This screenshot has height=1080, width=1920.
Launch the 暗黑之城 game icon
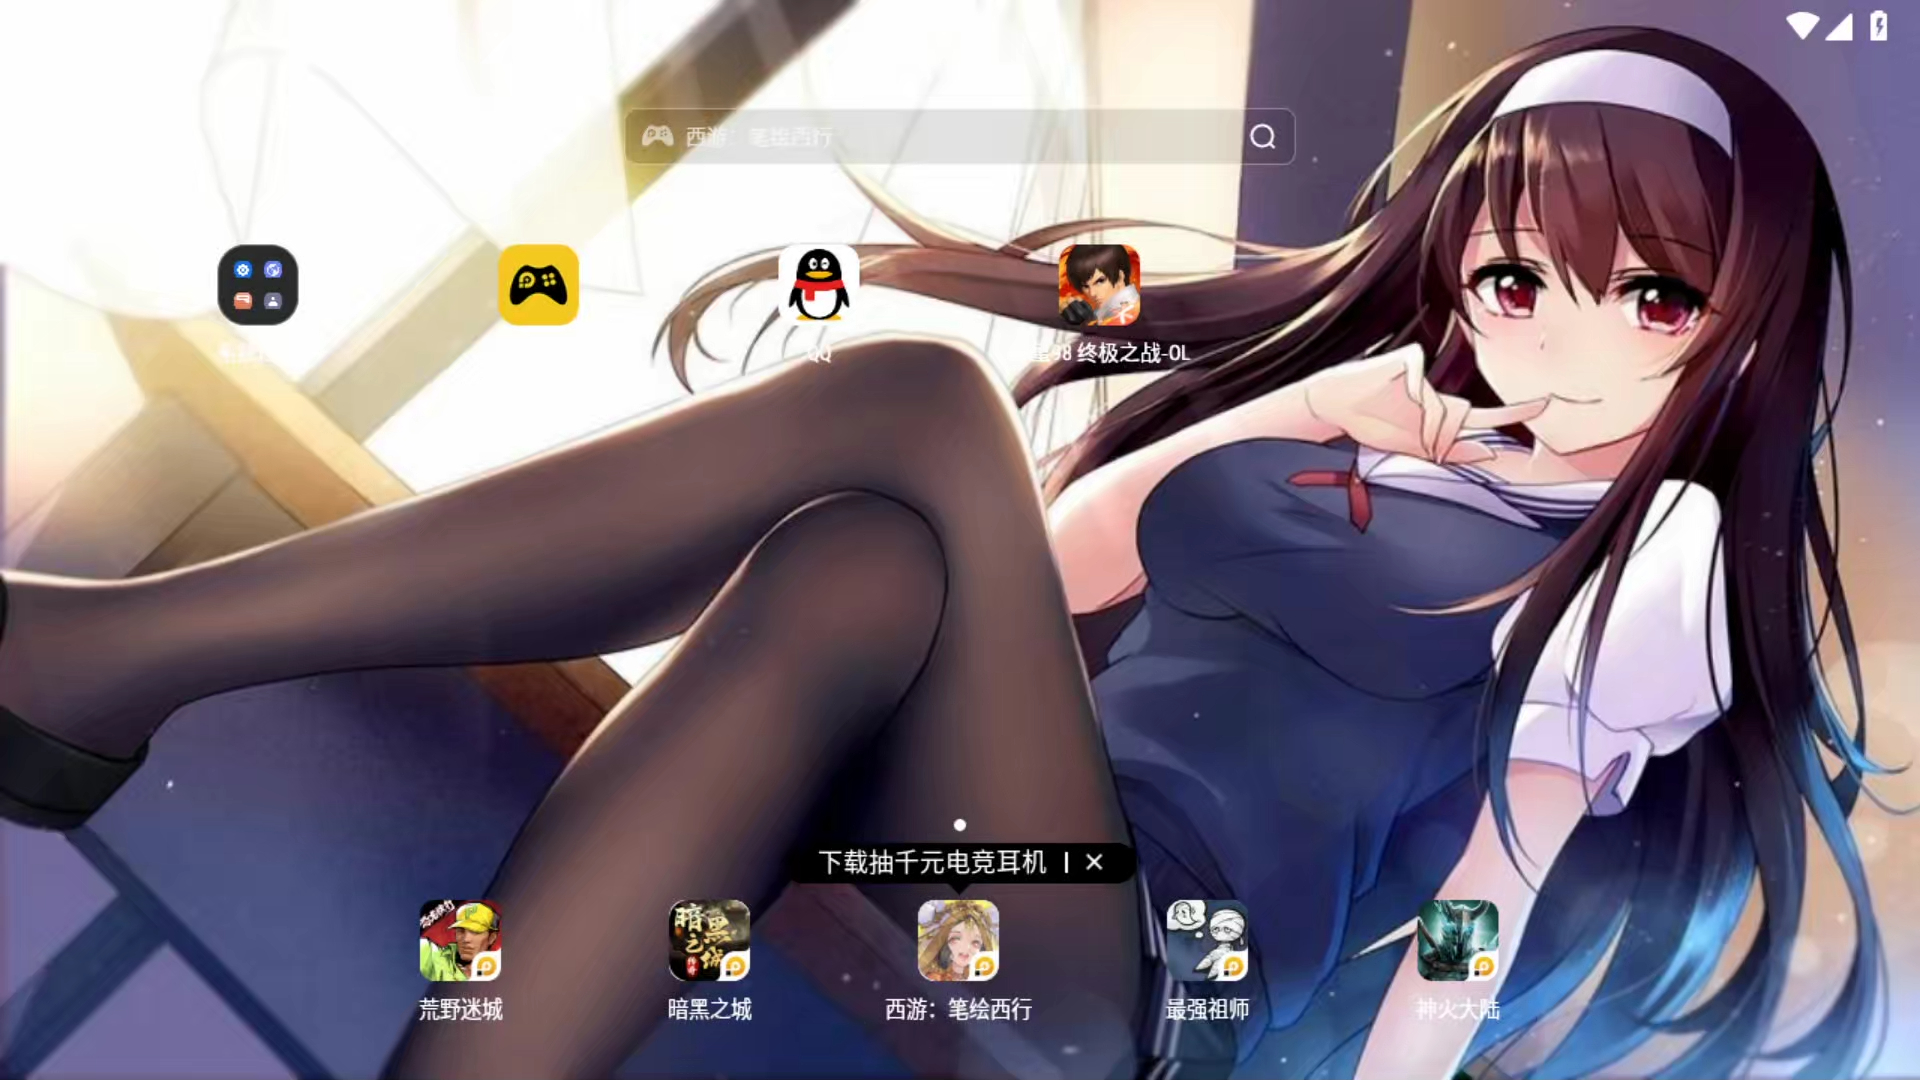709,940
